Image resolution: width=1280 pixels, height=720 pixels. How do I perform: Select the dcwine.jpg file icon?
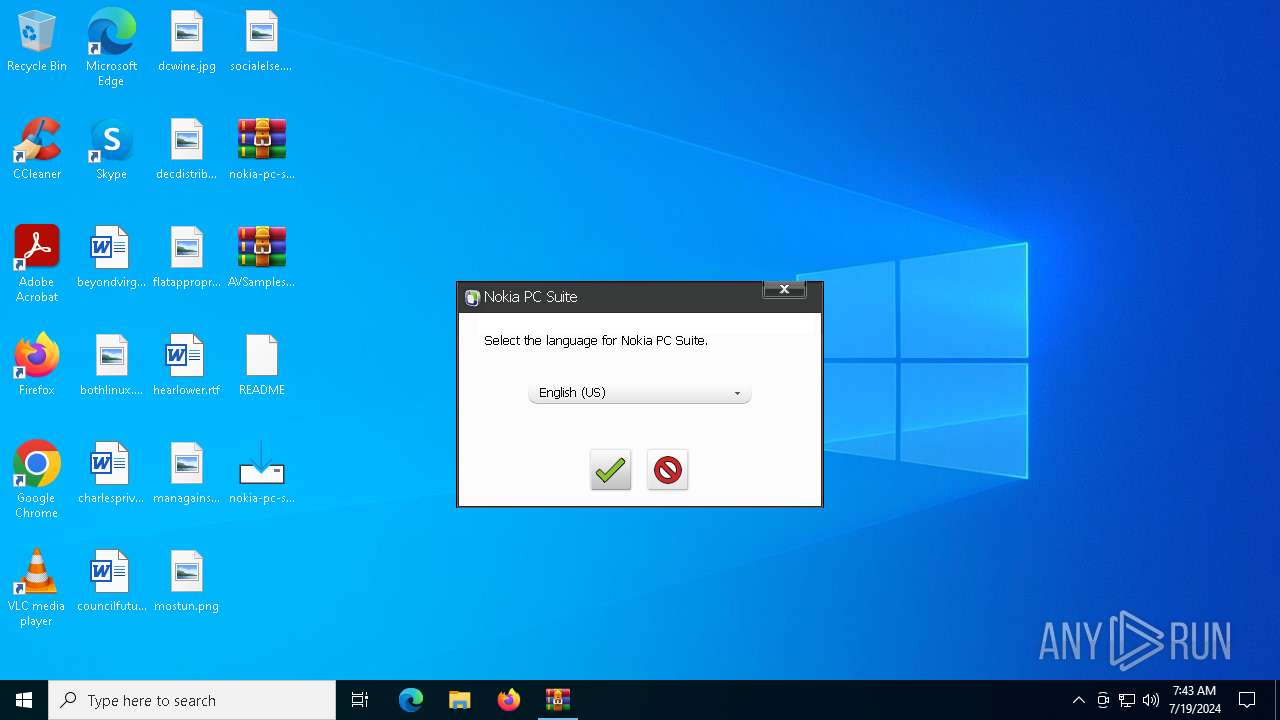[187, 42]
